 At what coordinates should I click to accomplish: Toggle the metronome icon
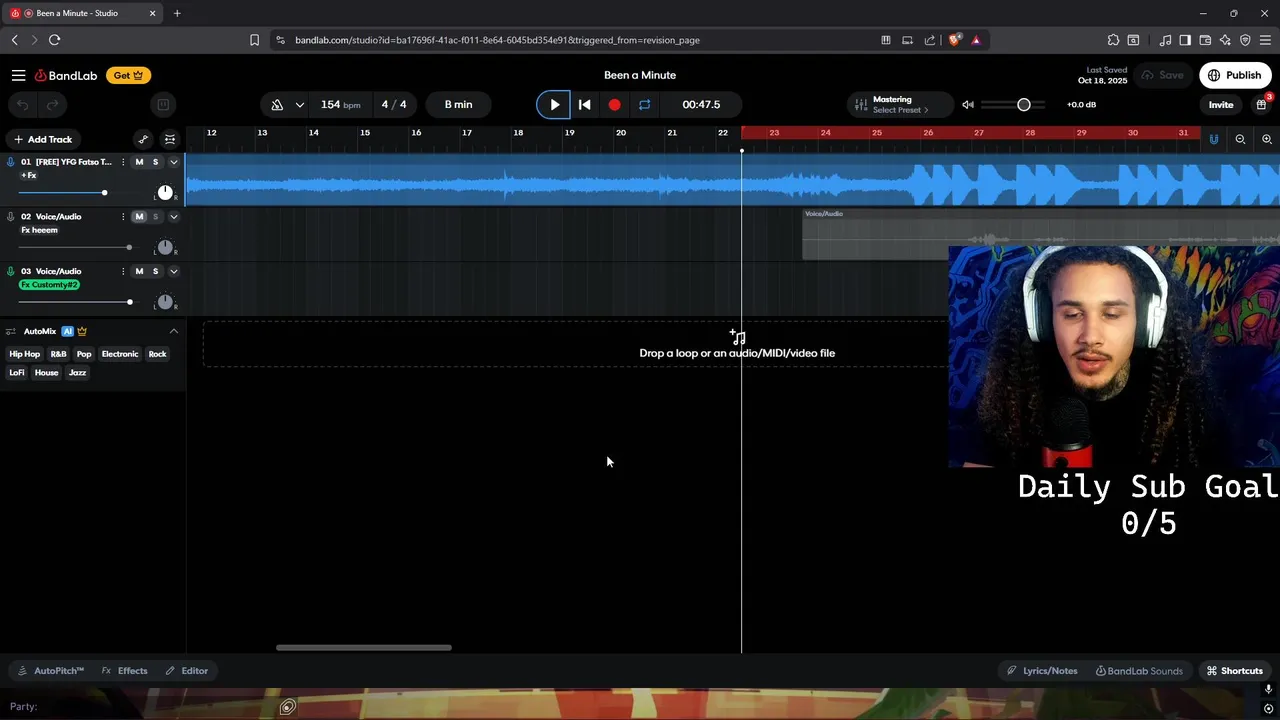tap(277, 104)
